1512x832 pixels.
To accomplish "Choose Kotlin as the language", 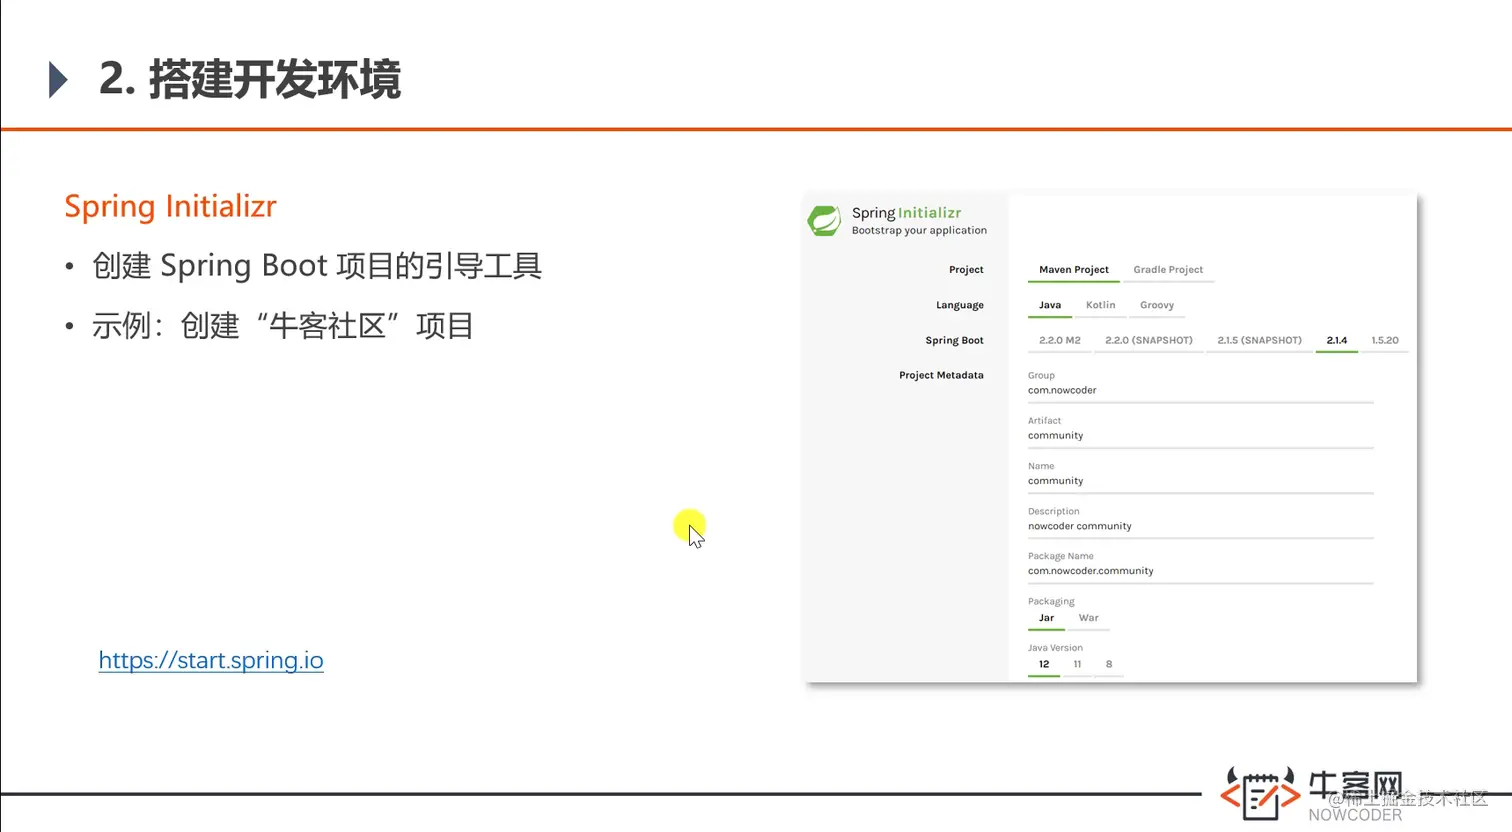I will click(x=1101, y=305).
